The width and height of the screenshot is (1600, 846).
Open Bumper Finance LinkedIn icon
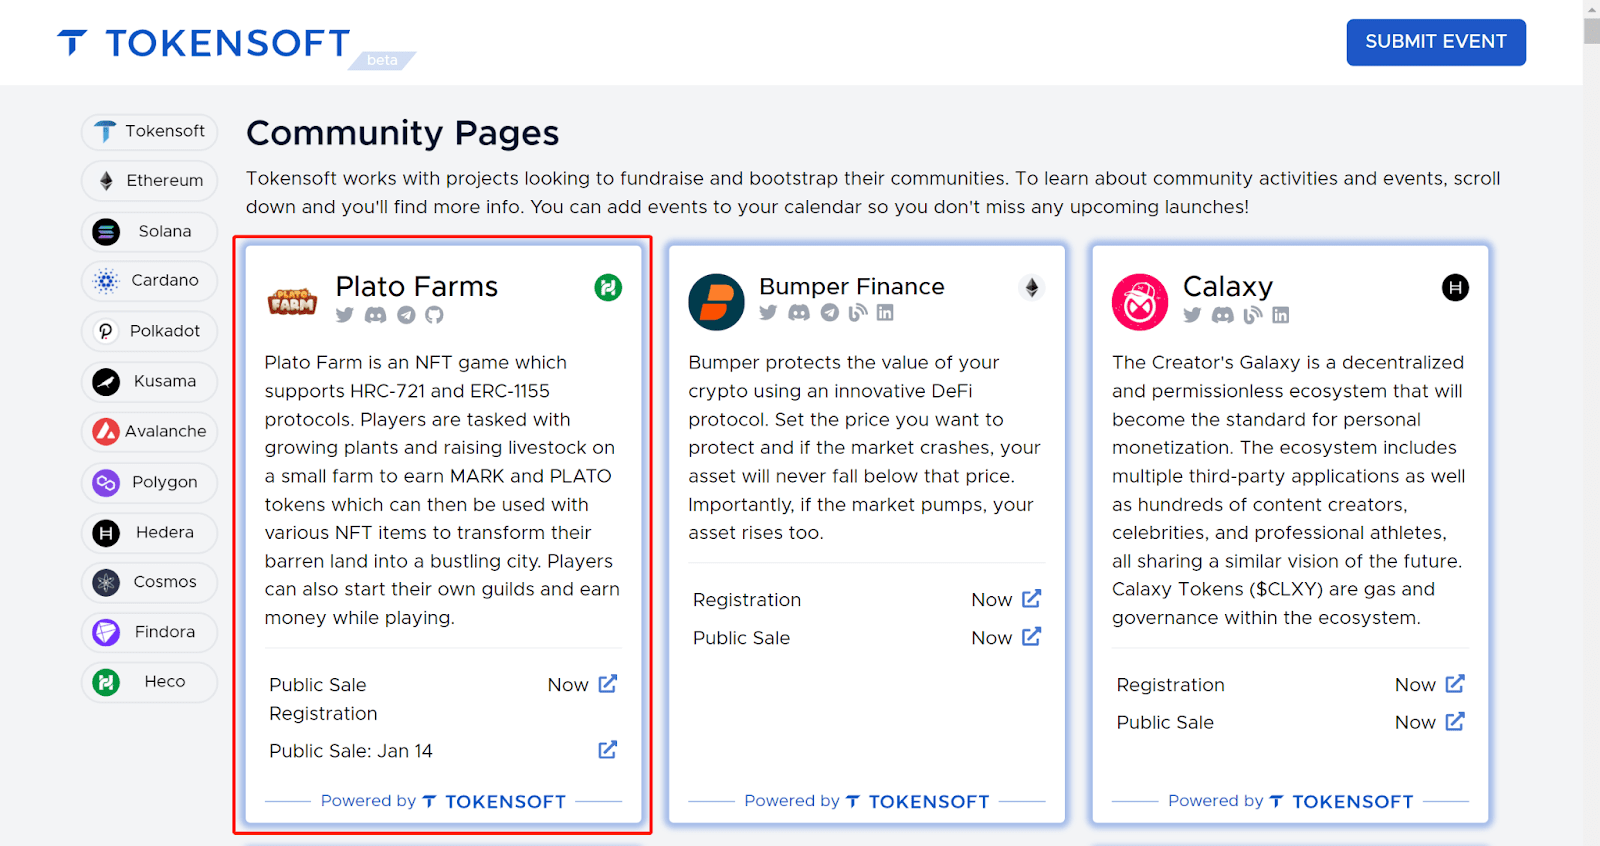click(x=885, y=313)
